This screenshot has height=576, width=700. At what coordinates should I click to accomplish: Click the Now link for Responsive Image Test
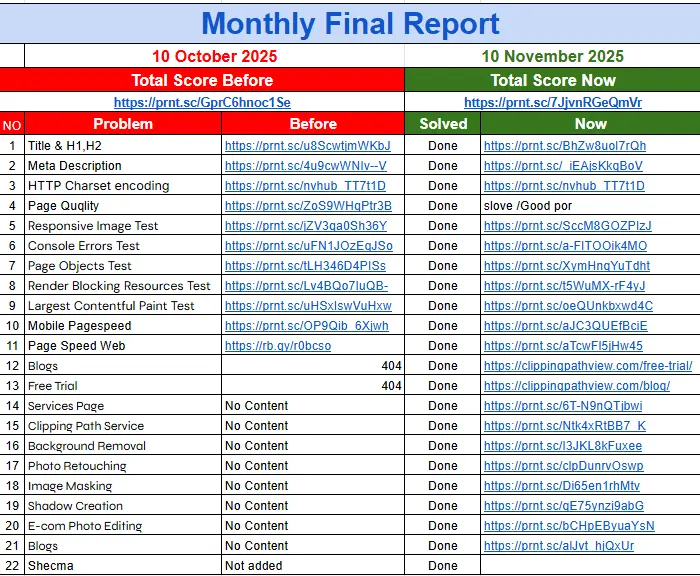[567, 226]
